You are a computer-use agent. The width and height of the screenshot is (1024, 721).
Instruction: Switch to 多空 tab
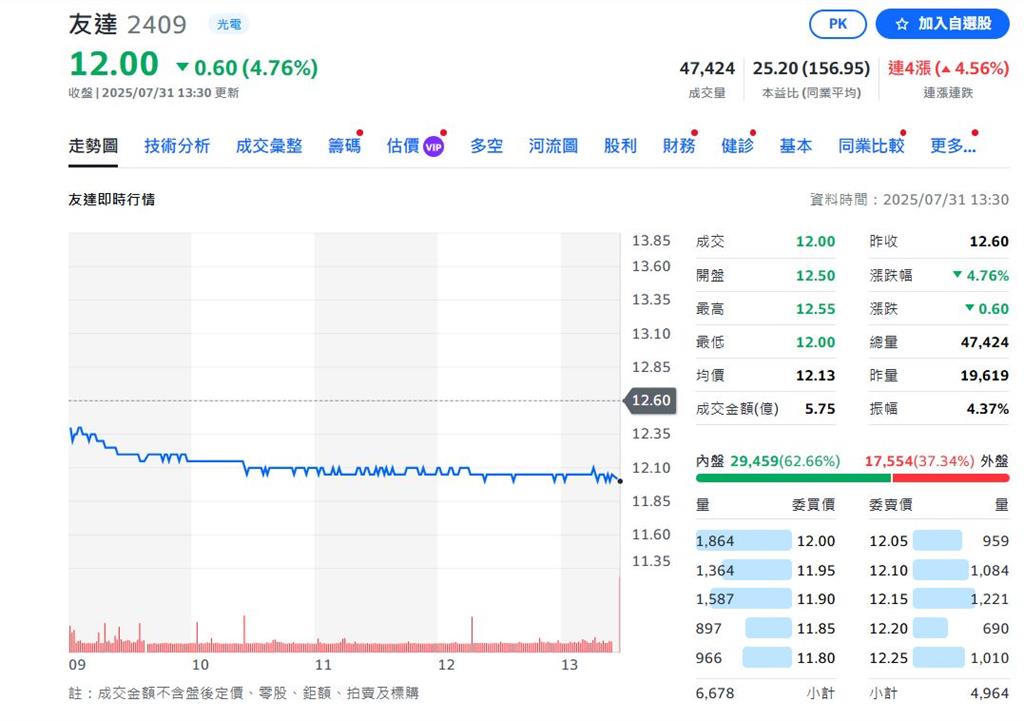pyautogui.click(x=487, y=146)
